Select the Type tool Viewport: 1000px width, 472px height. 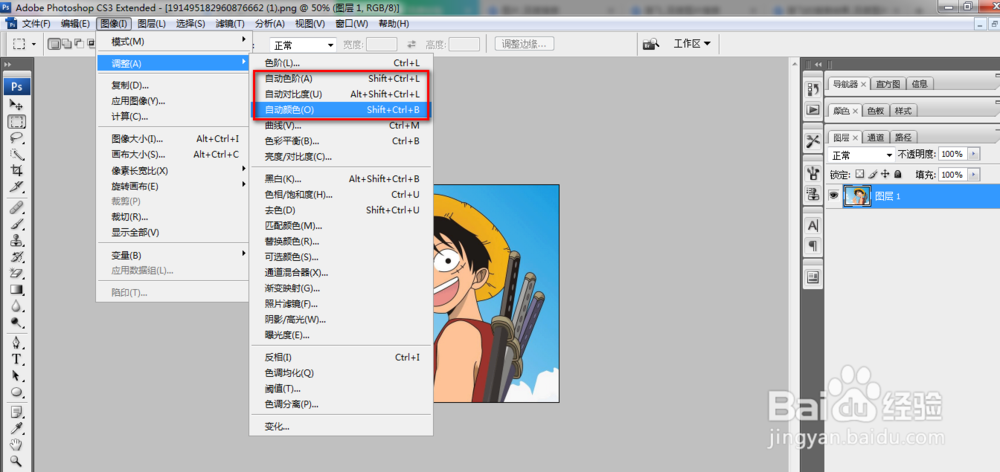click(x=17, y=360)
